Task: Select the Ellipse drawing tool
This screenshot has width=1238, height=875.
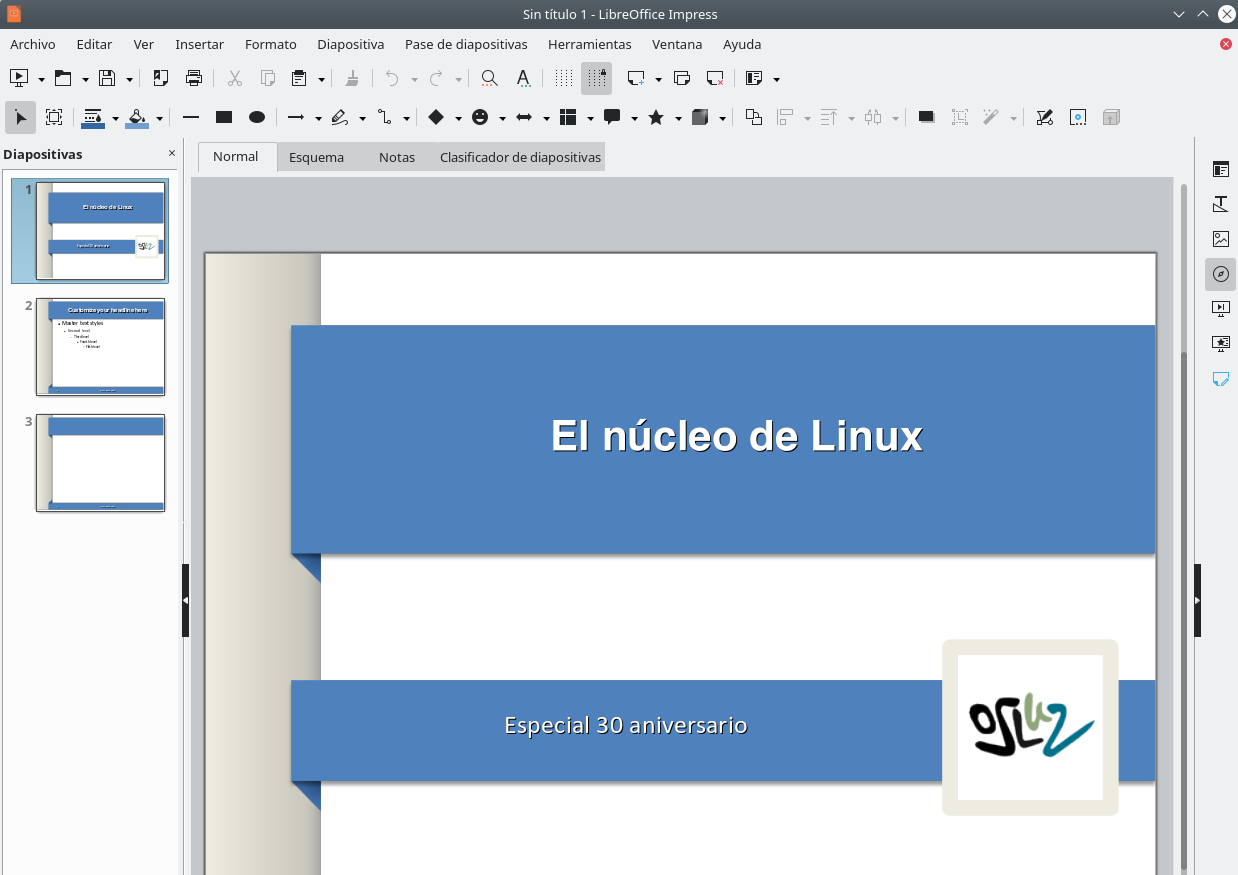Action: pyautogui.click(x=256, y=117)
